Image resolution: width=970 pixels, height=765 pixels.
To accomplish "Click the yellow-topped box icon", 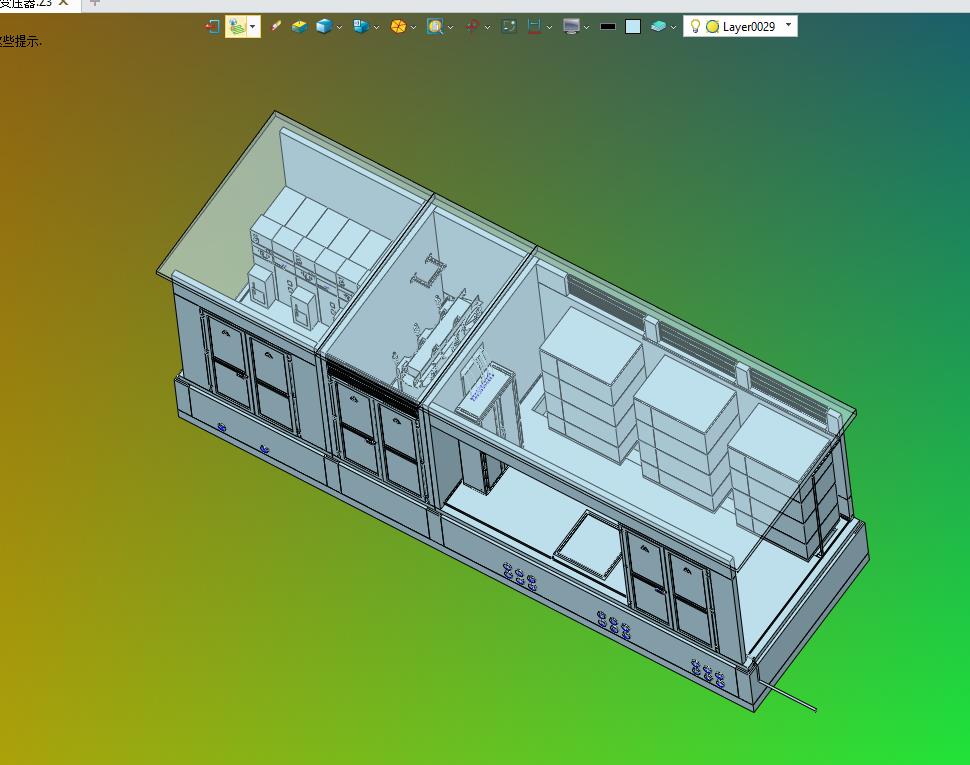I will click(299, 27).
